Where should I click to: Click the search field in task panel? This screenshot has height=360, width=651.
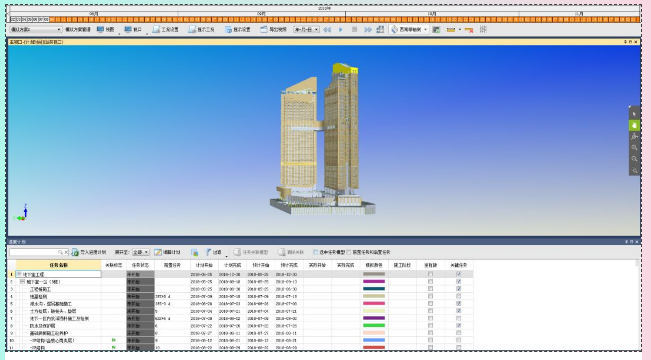36,252
